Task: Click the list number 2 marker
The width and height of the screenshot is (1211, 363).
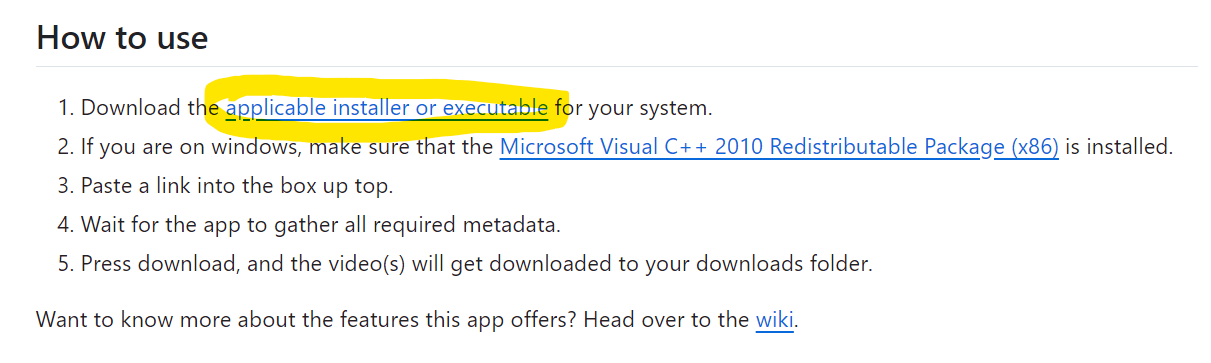Action: [x=64, y=147]
